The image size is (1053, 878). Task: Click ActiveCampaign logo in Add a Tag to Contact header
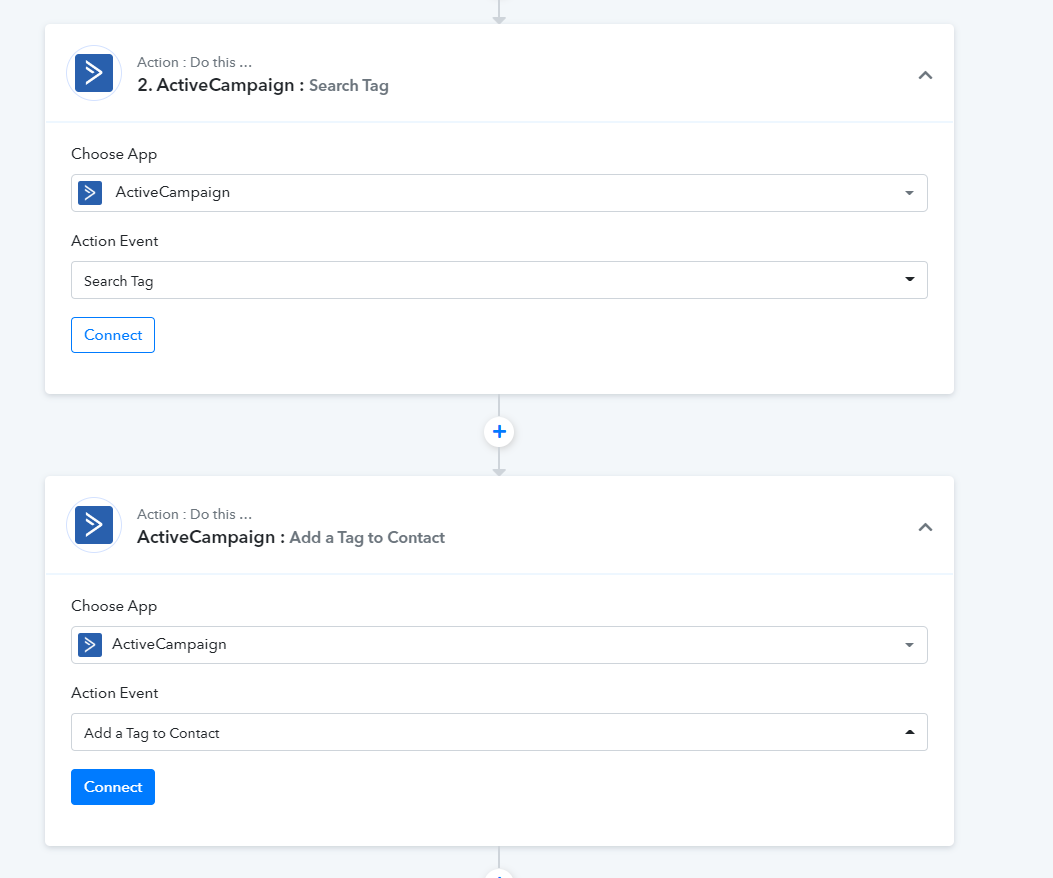tap(94, 525)
